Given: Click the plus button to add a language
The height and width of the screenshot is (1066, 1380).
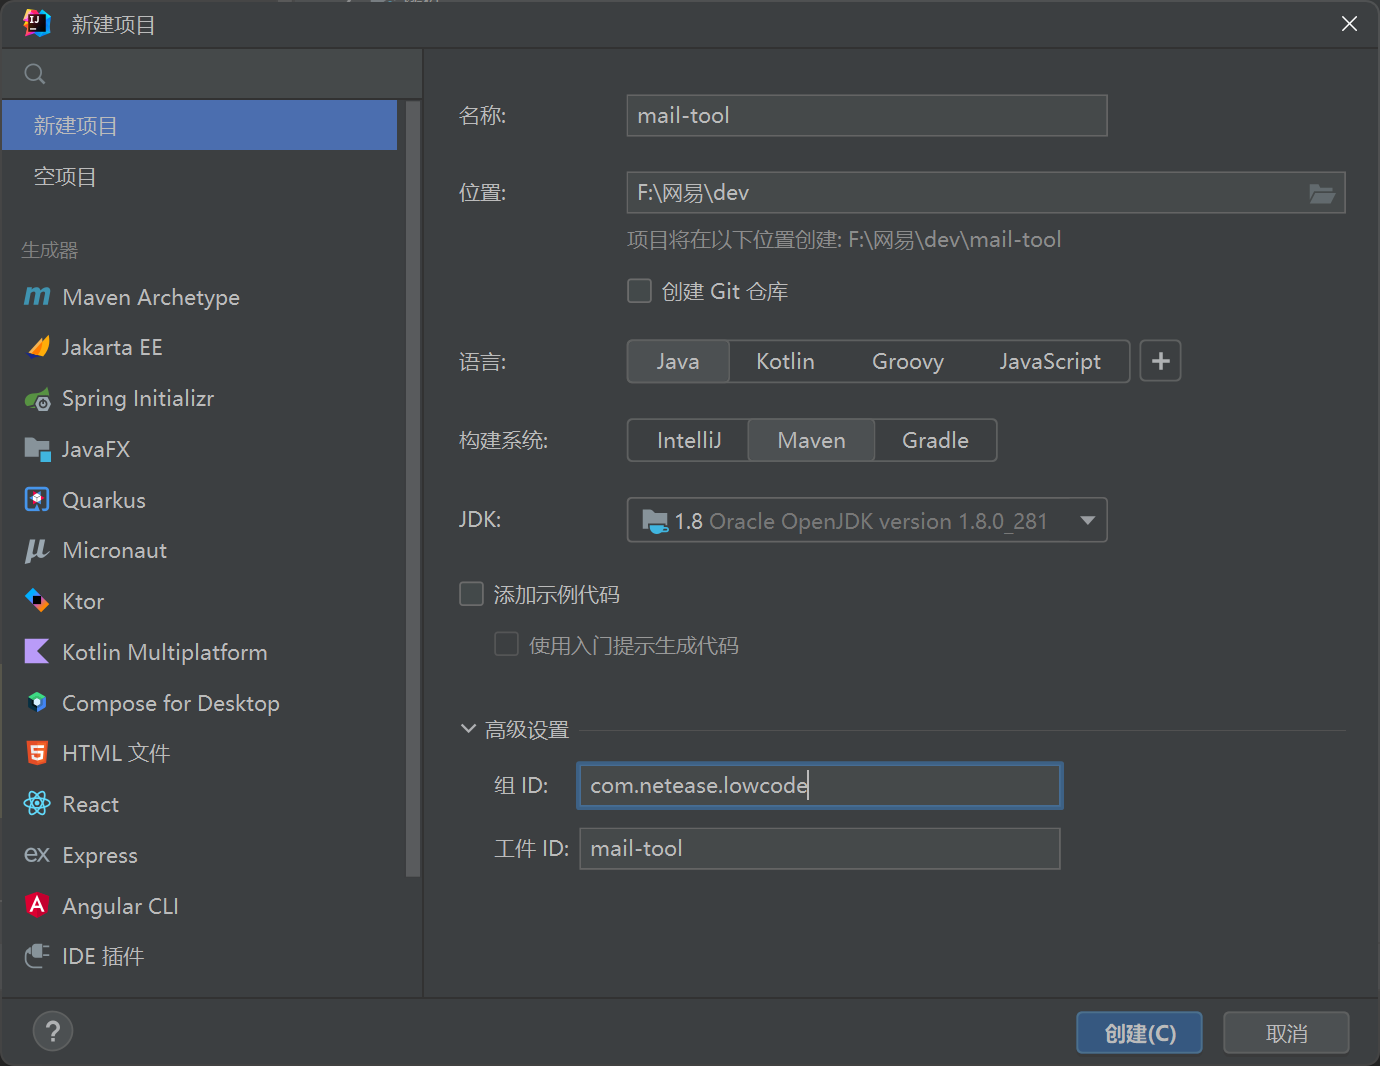Looking at the screenshot, I should (x=1160, y=360).
